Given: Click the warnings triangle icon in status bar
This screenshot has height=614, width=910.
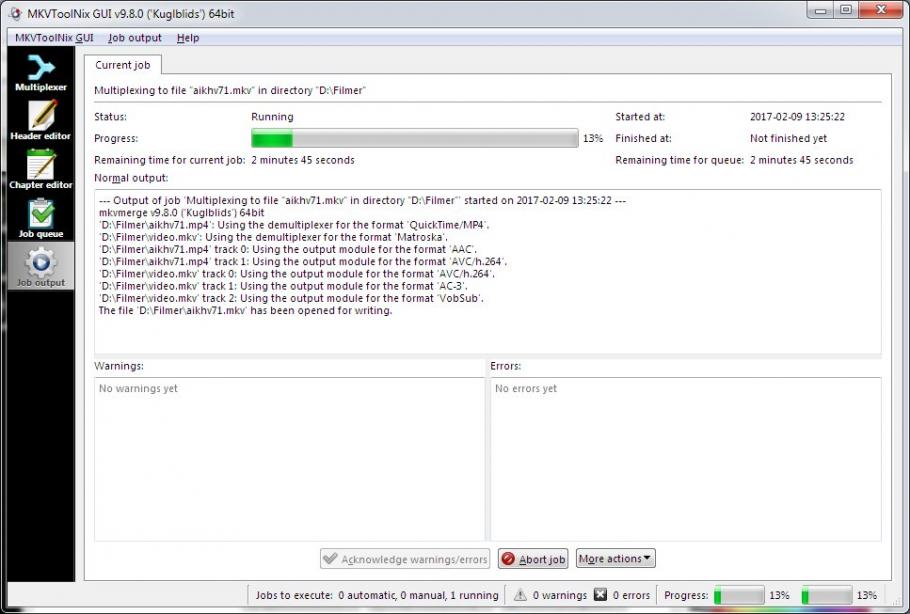Looking at the screenshot, I should pos(520,595).
